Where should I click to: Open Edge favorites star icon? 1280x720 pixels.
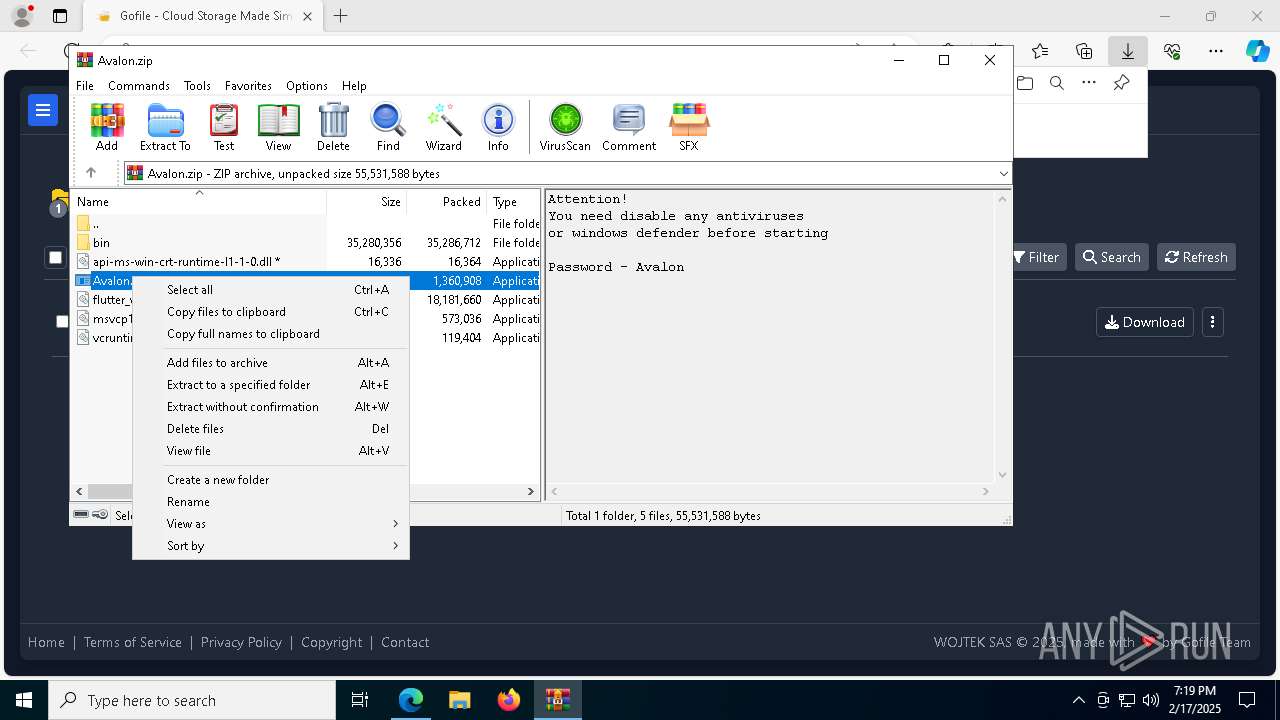pos(1040,51)
